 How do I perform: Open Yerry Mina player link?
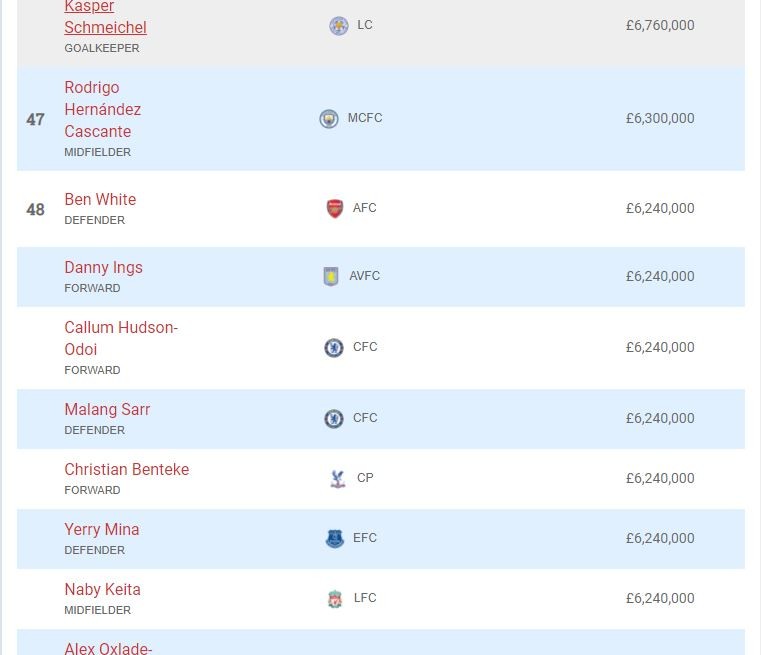(x=101, y=529)
